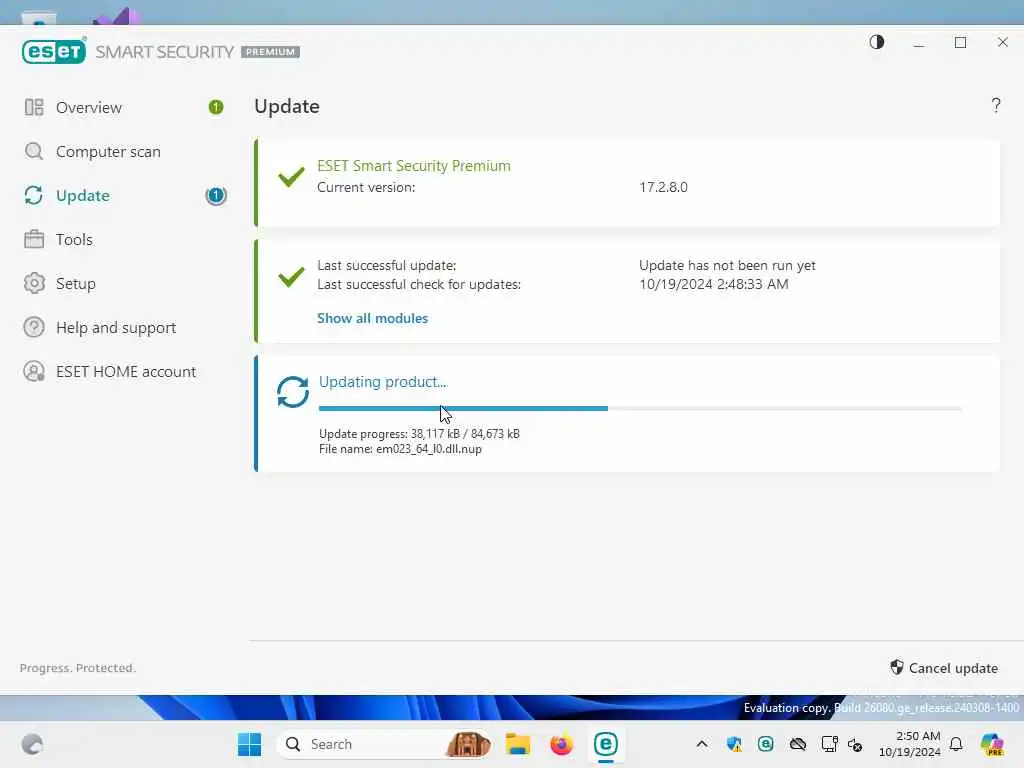Click the blue notification badge beside Update

pyautogui.click(x=216, y=195)
